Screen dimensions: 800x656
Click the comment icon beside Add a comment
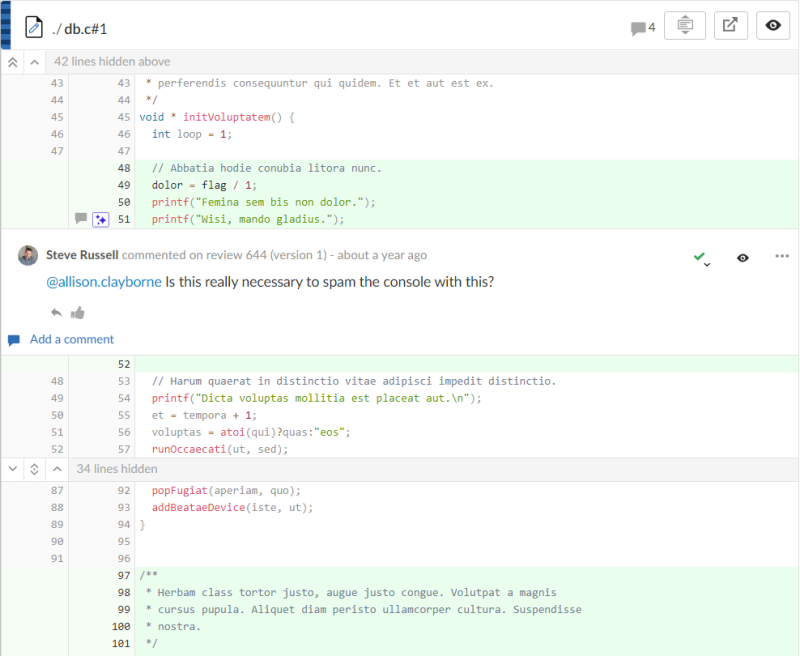click(12, 340)
